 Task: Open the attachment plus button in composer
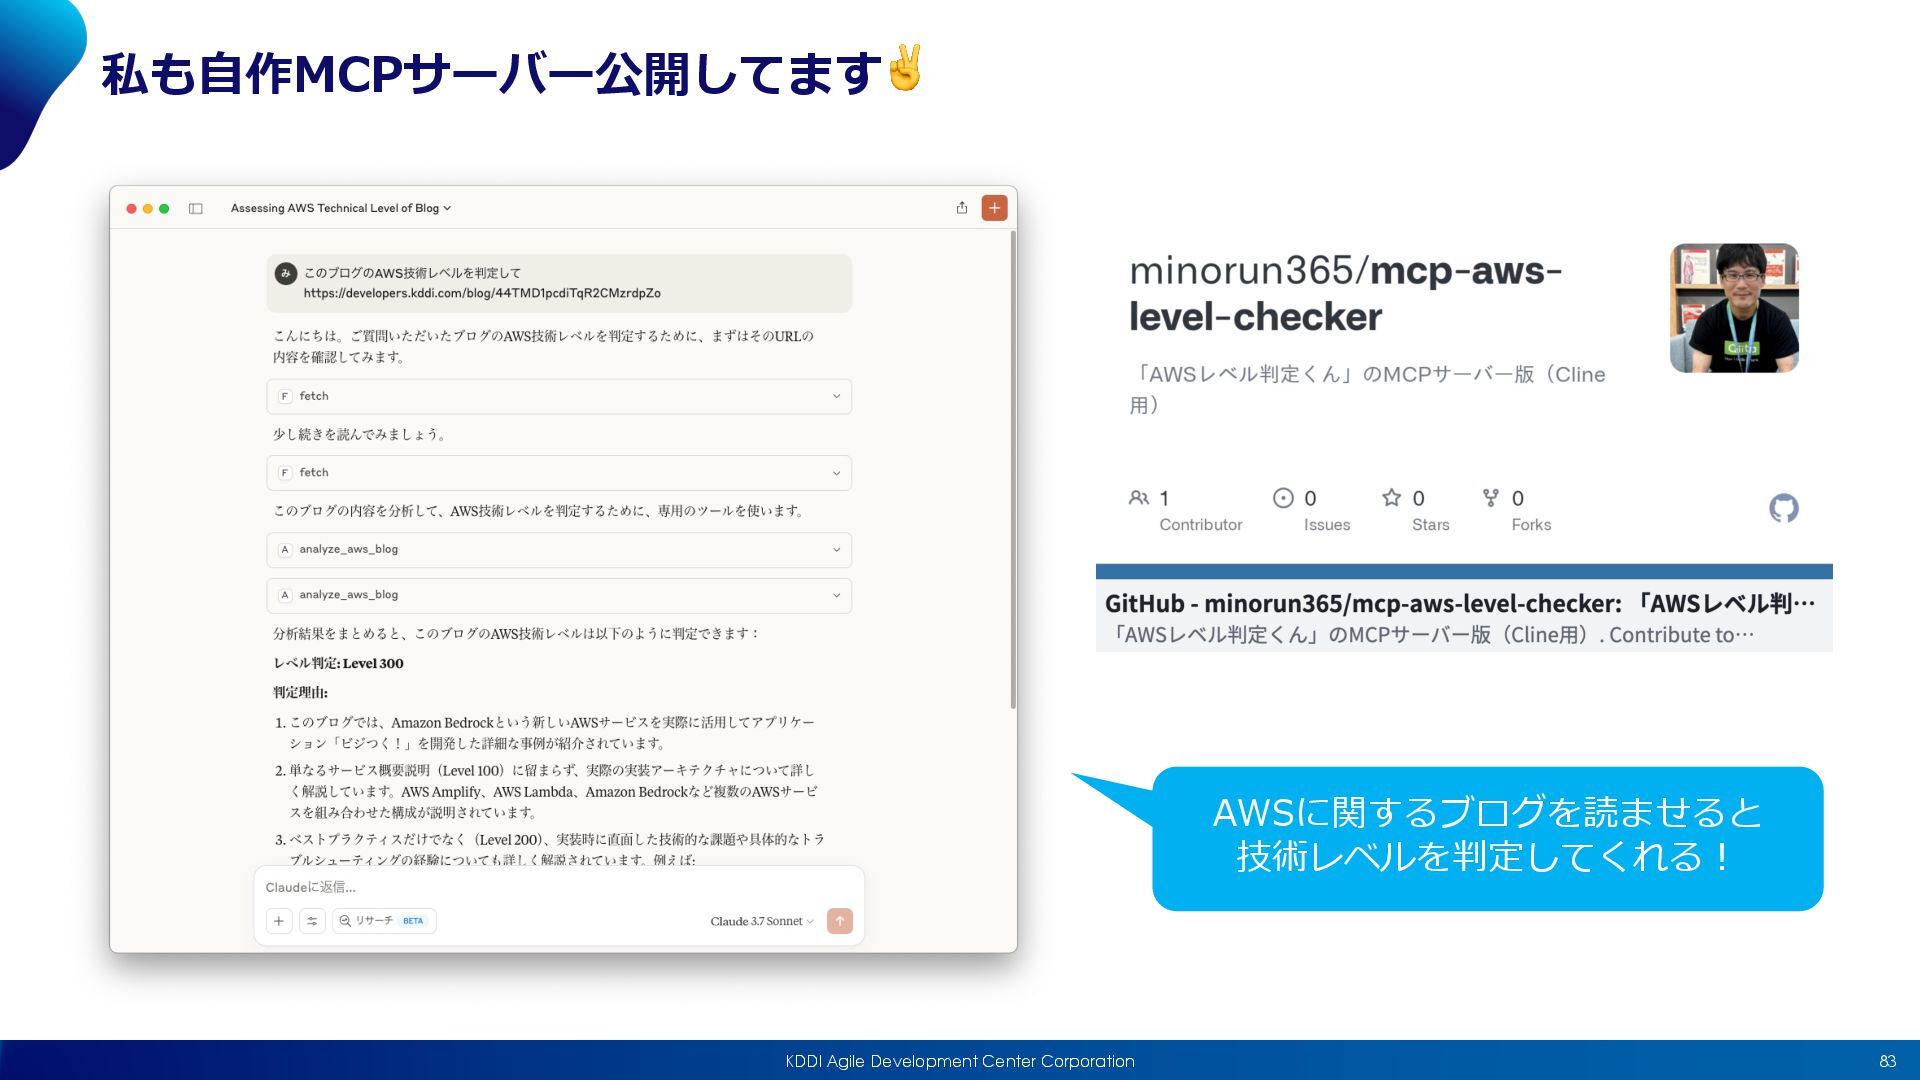coord(279,921)
